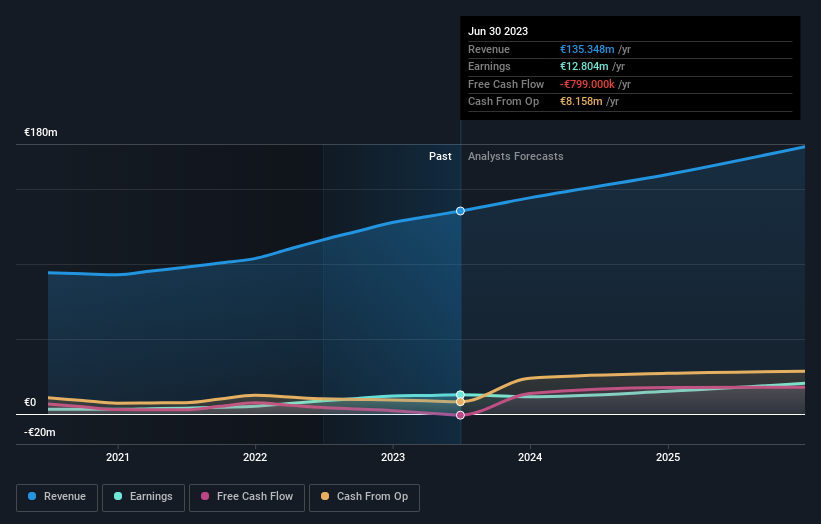Click the teal Earnings data point marker

460,395
